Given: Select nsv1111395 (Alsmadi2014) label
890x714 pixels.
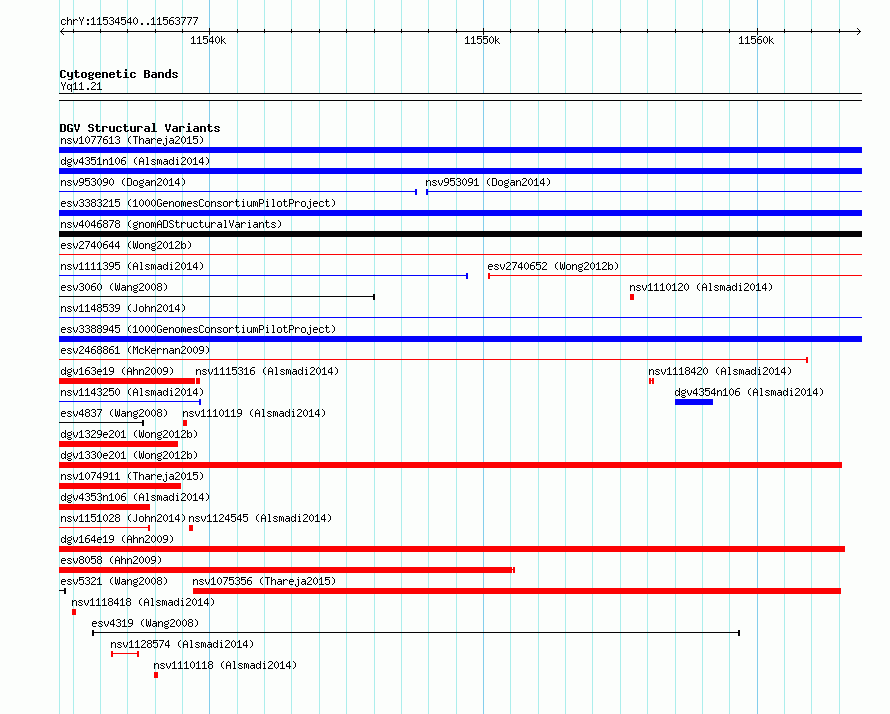Looking at the screenshot, I should (x=132, y=266).
